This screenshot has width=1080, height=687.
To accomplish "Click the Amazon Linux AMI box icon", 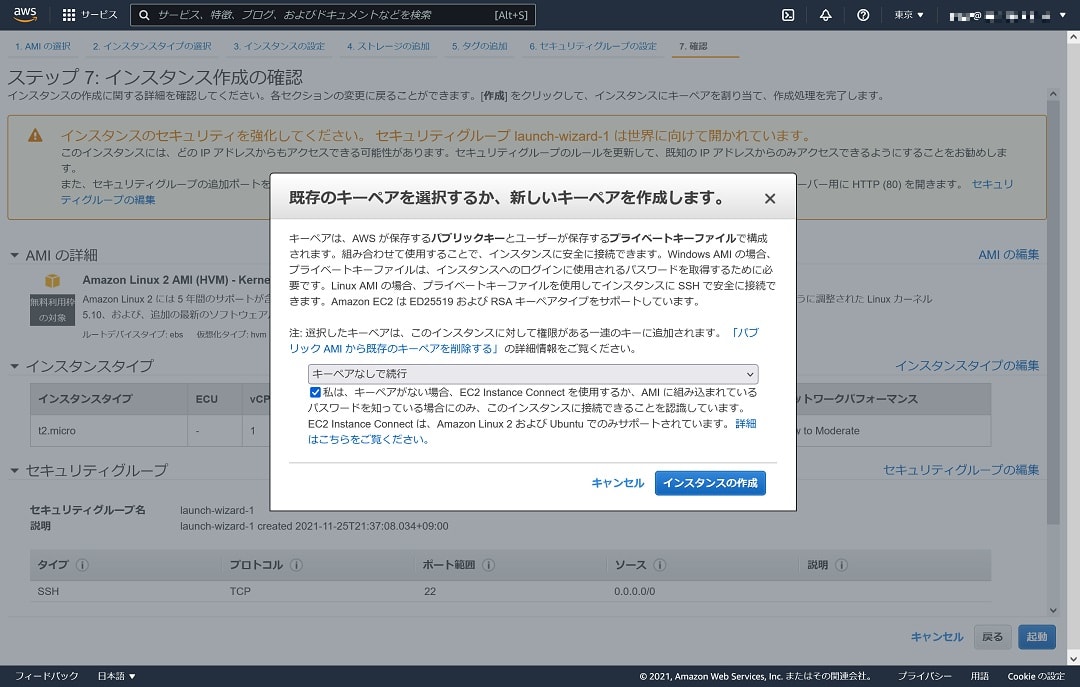I will [x=52, y=280].
